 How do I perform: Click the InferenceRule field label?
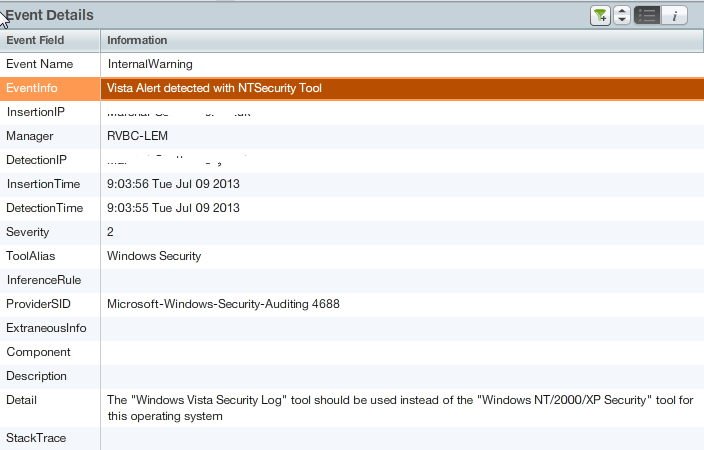point(43,280)
